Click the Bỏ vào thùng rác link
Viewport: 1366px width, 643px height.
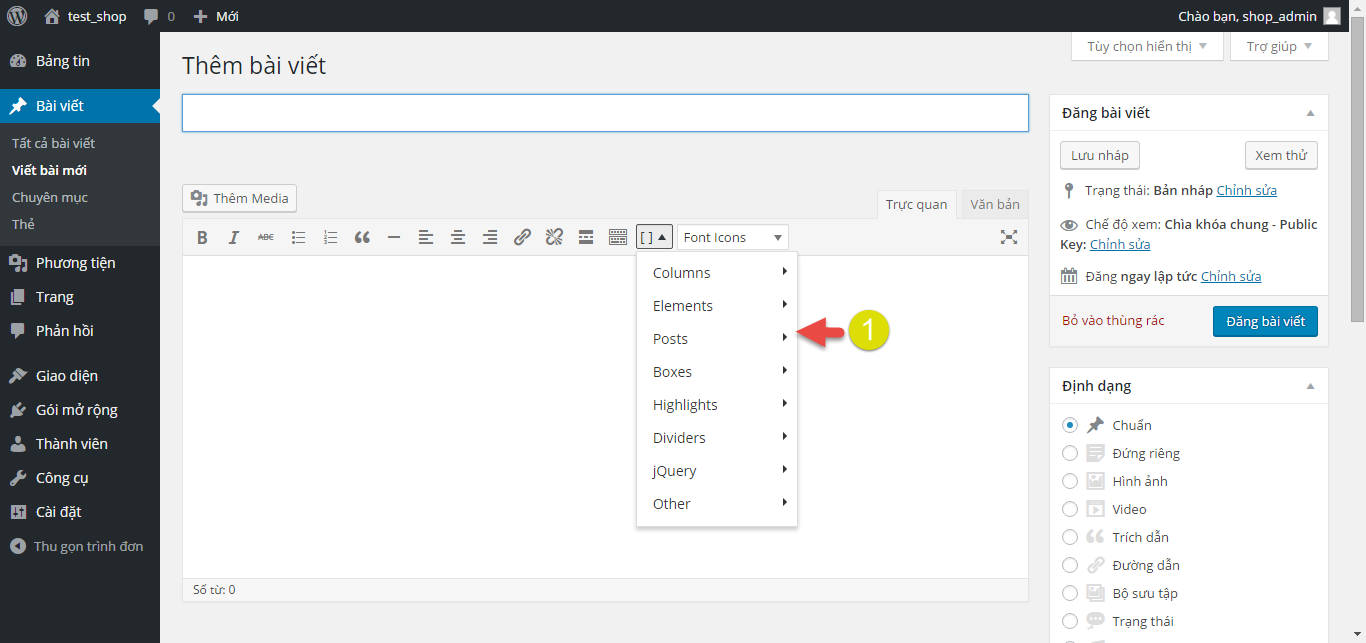coord(1113,320)
